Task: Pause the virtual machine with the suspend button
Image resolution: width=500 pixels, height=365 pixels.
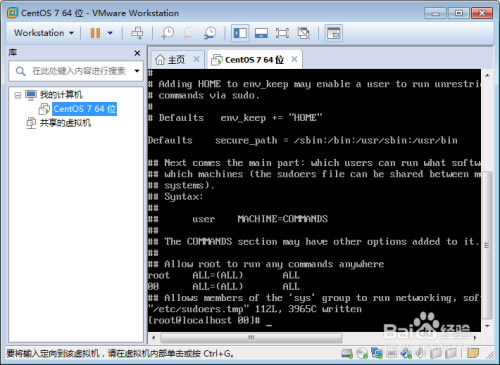Action: (x=95, y=33)
